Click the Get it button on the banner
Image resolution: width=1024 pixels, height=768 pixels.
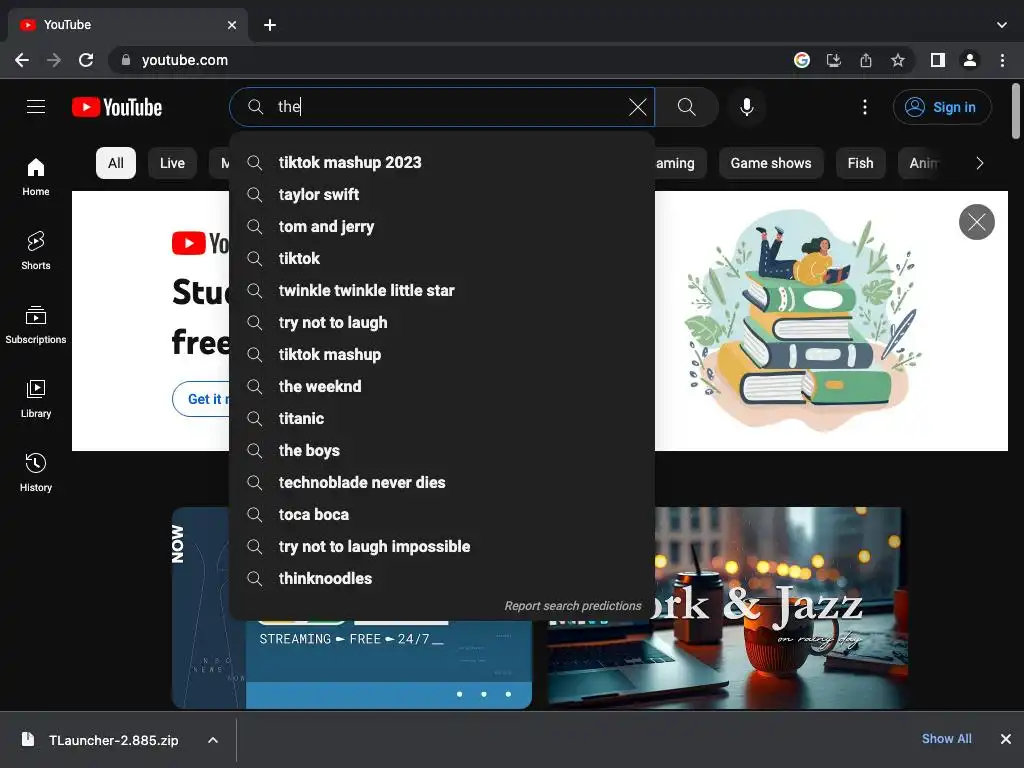(201, 399)
